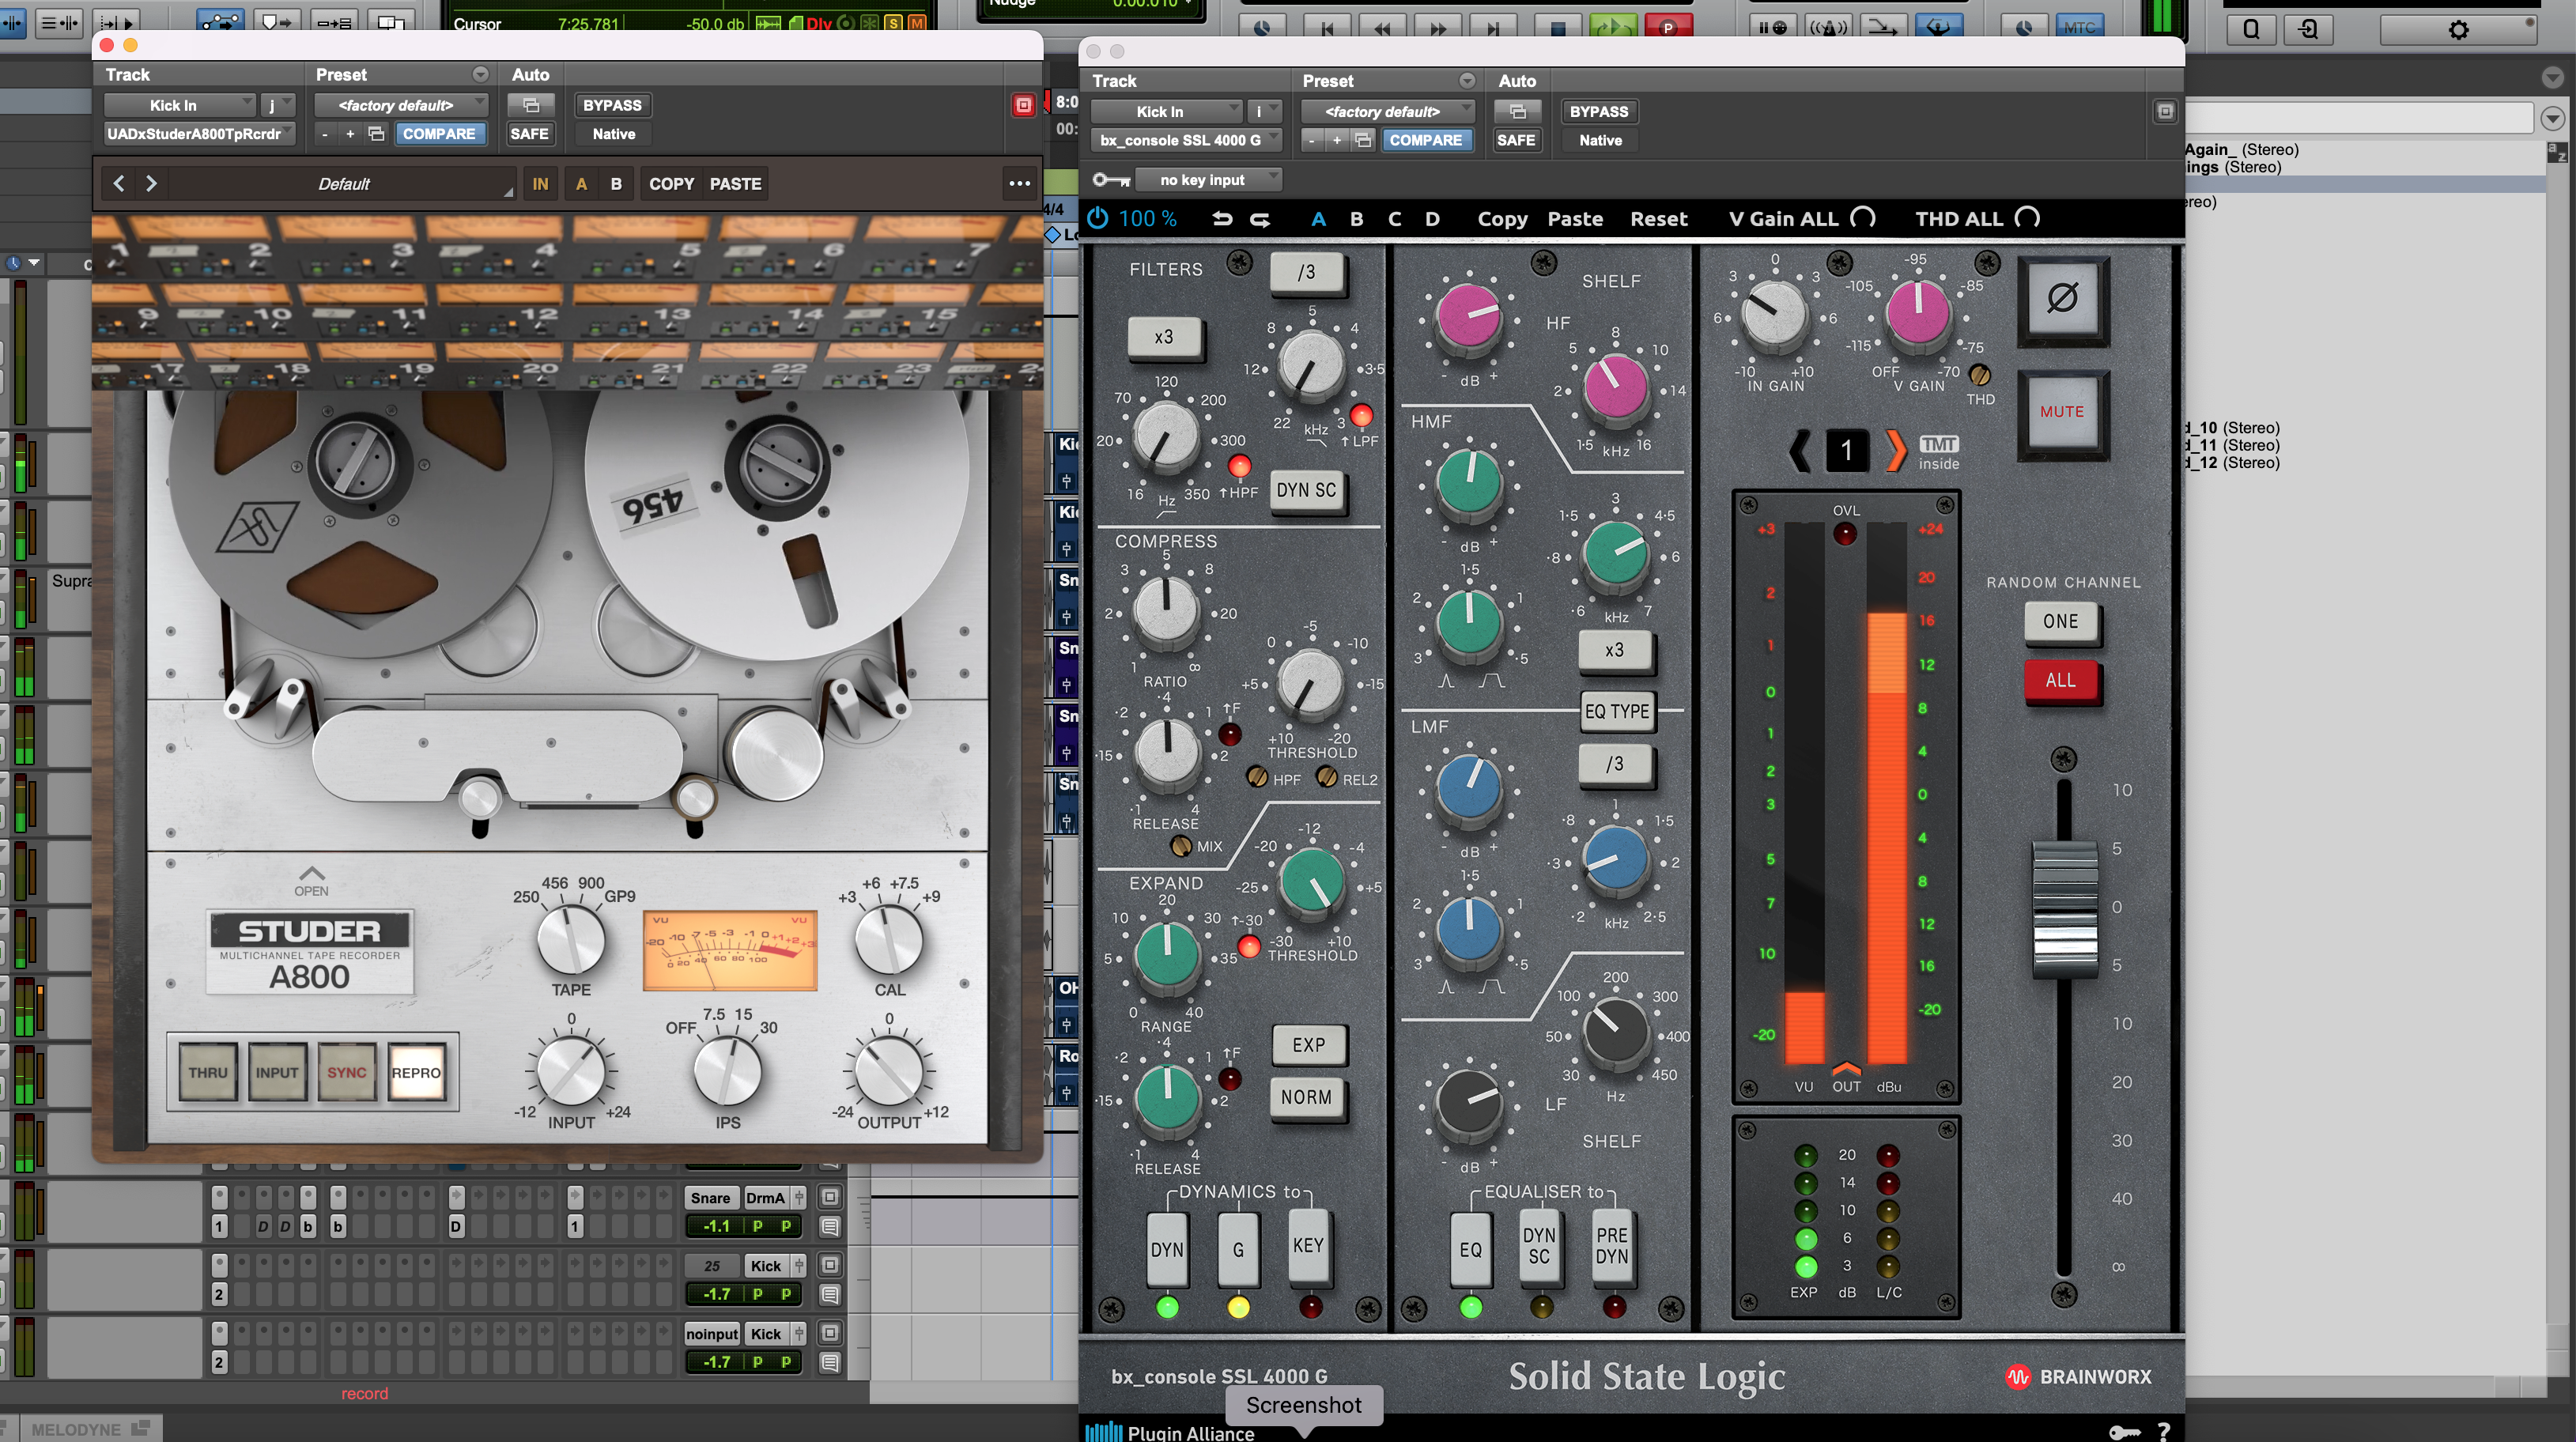Enable the THRU mode on Studer
The width and height of the screenshot is (2576, 1442).
click(208, 1072)
